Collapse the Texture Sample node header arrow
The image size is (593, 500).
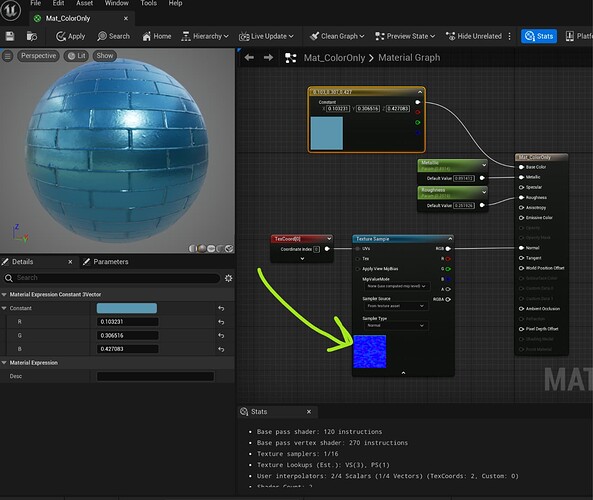point(450,239)
